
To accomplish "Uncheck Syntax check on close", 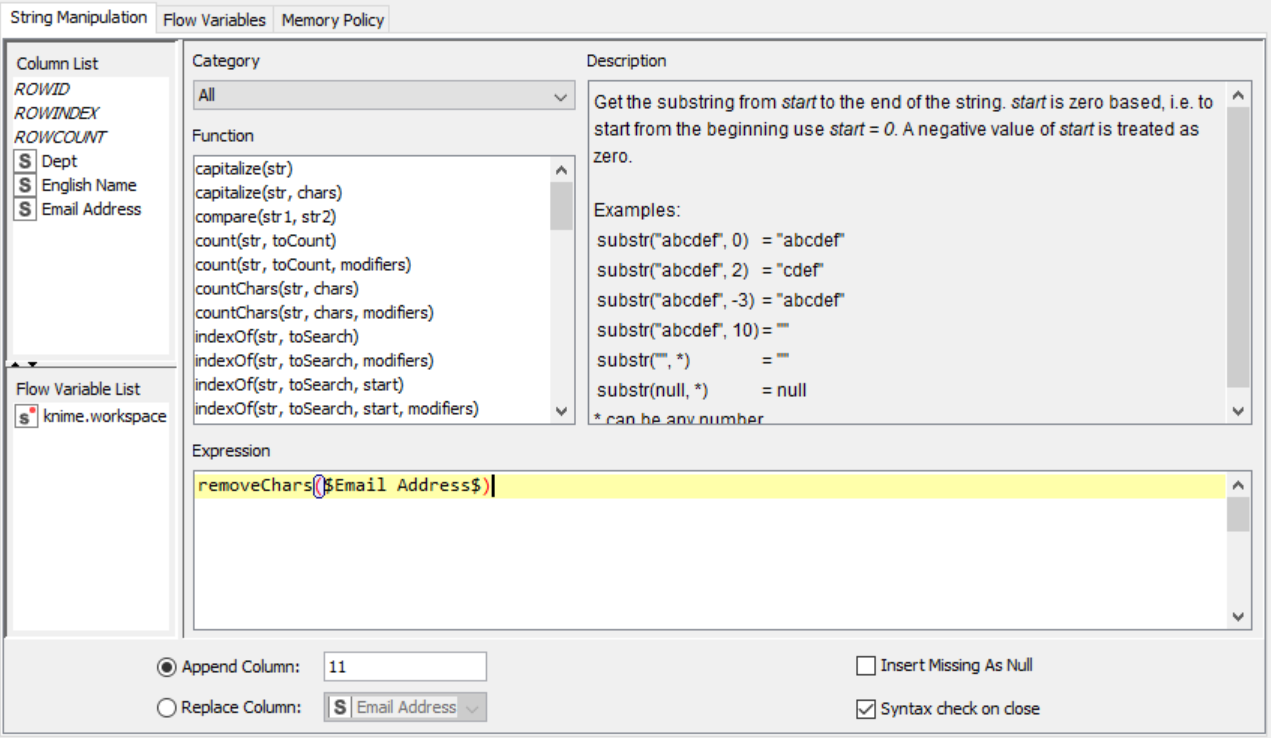I will pos(866,709).
